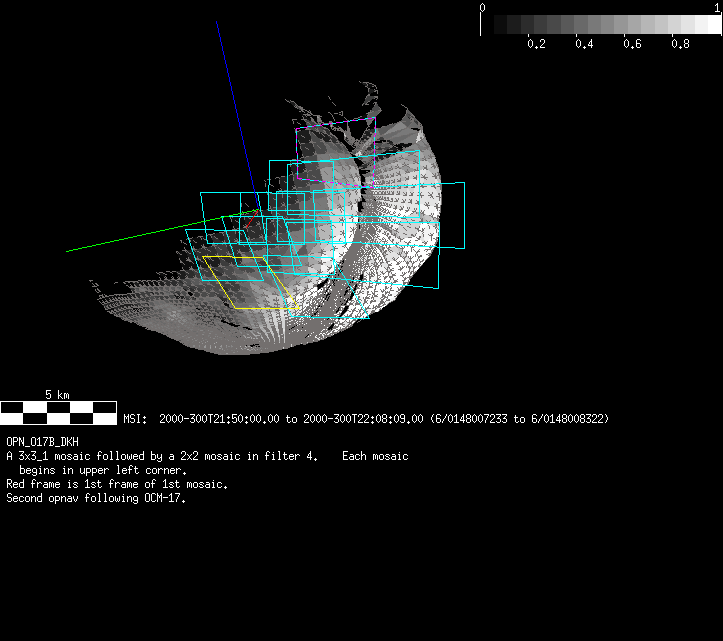Click the 0.4 tick label on colorbar
This screenshot has height=641, width=723.
tap(585, 45)
